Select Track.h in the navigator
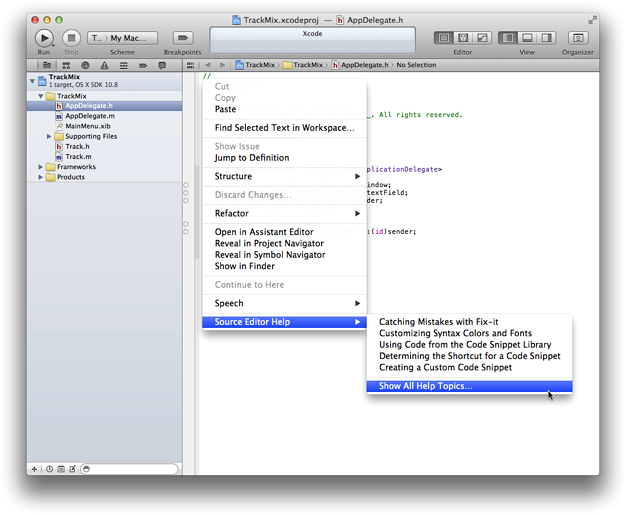The image size is (626, 515). (105, 147)
